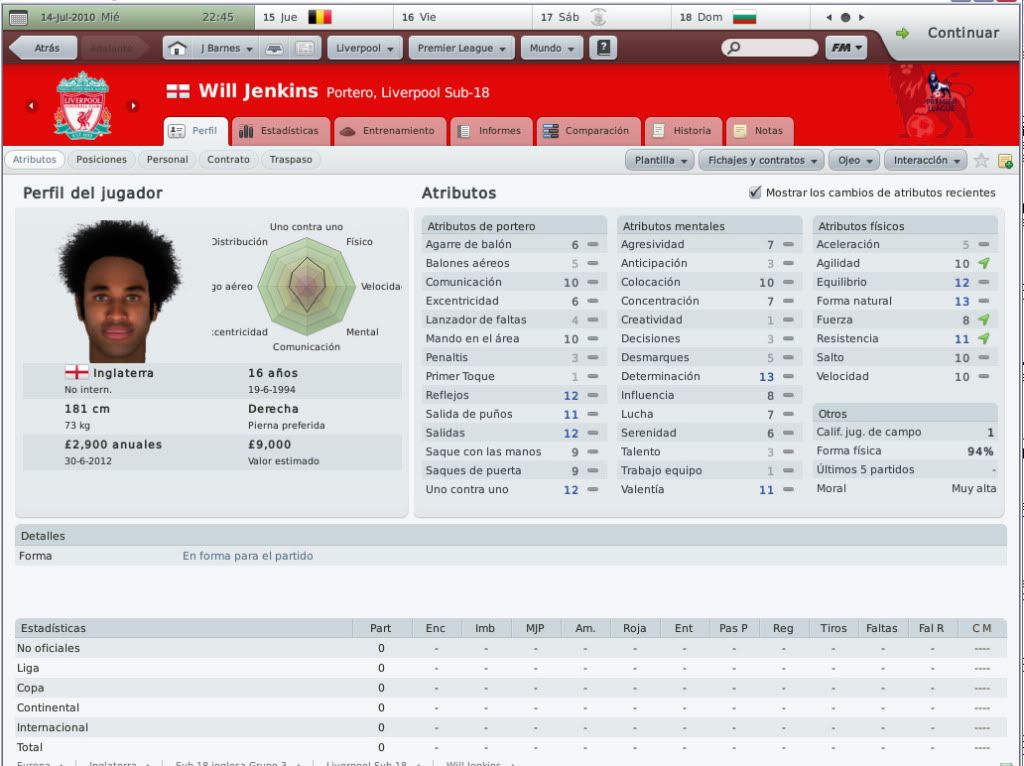Click the Liverpool club crest
Screen dimensions: 1024x766
point(82,105)
